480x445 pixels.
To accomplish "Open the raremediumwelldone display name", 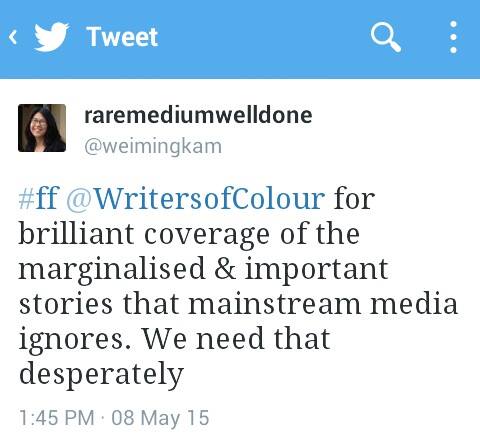I will (x=198, y=115).
